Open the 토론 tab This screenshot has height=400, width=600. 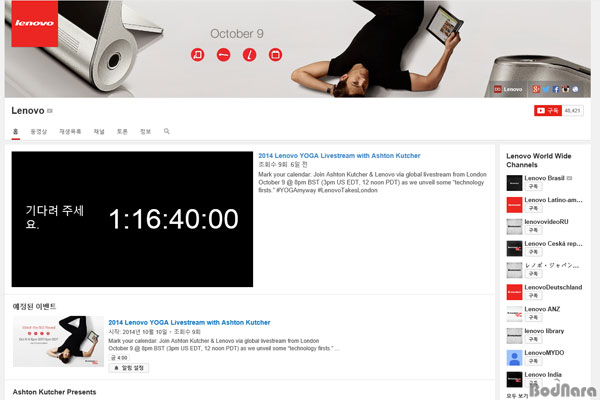pyautogui.click(x=122, y=131)
